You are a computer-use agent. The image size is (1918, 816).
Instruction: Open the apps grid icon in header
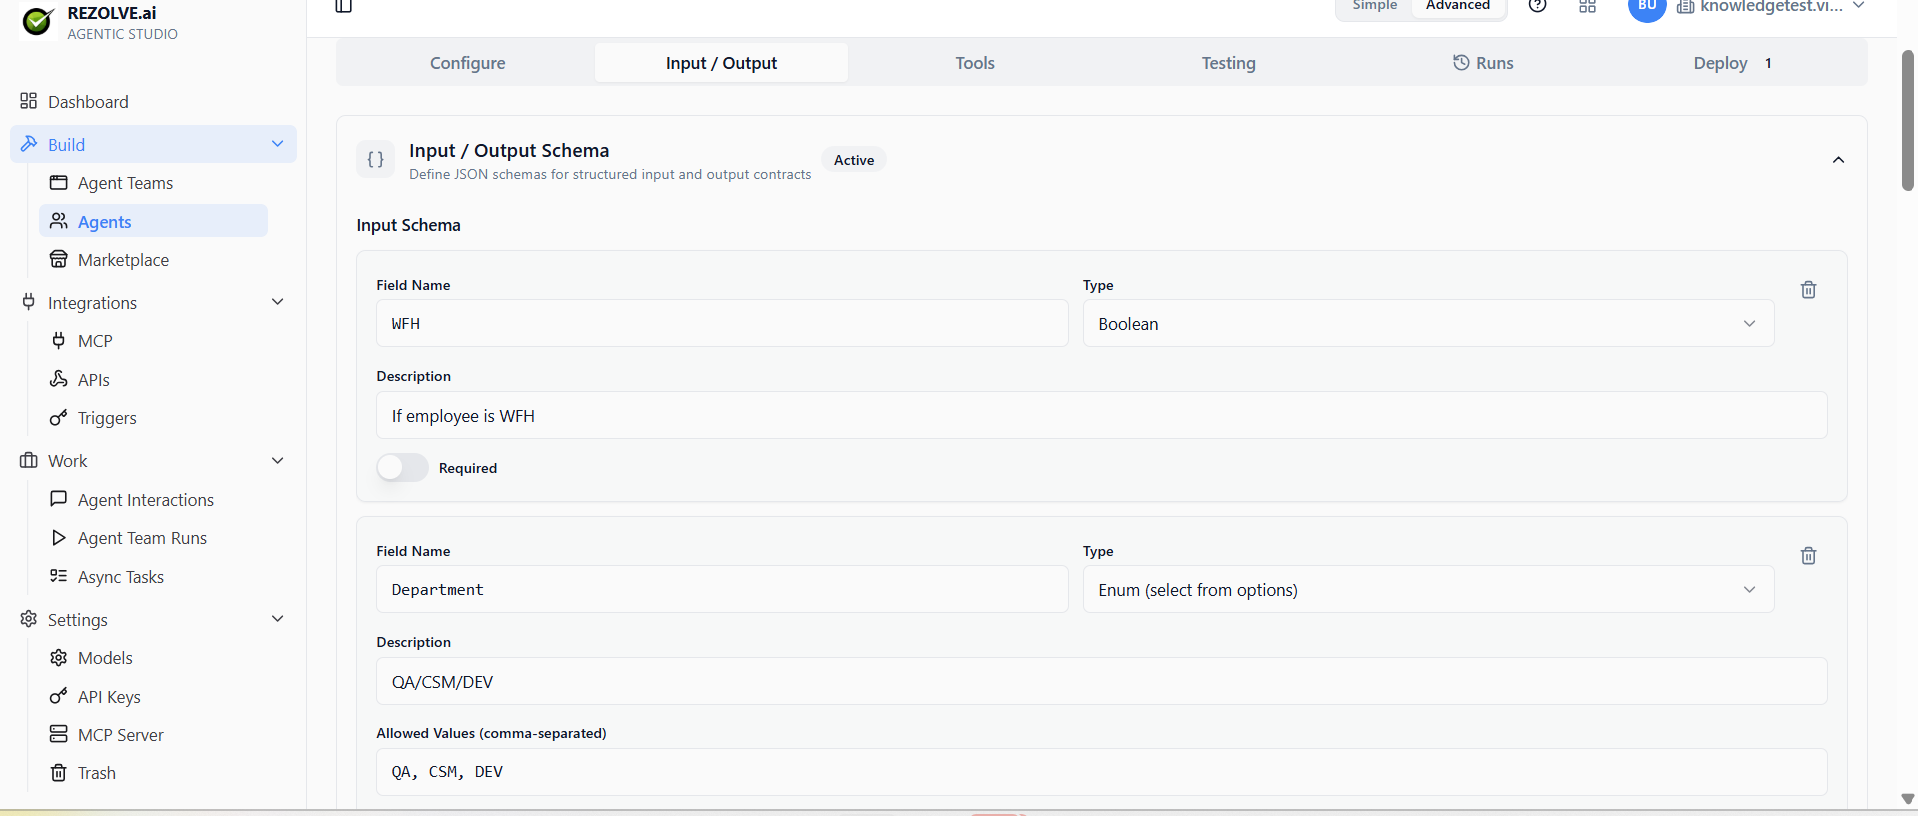point(1588,6)
